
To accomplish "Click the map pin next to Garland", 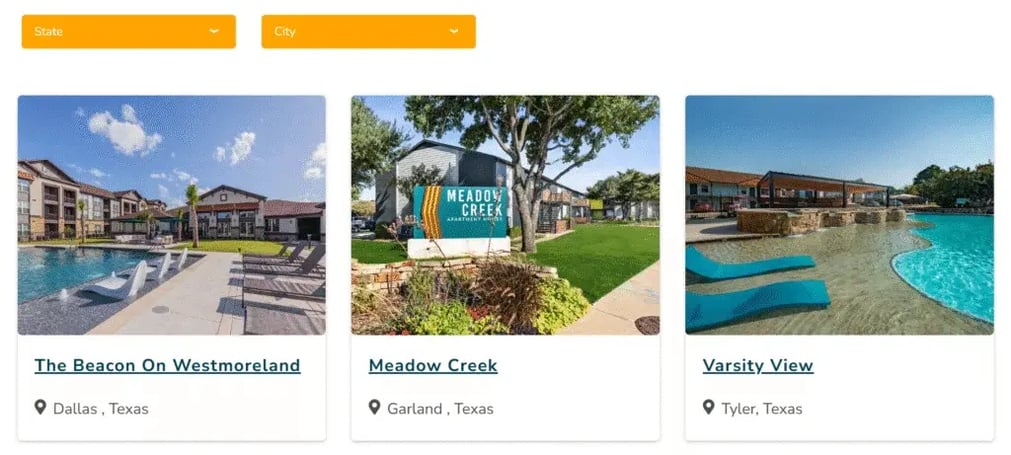I will pyautogui.click(x=375, y=407).
